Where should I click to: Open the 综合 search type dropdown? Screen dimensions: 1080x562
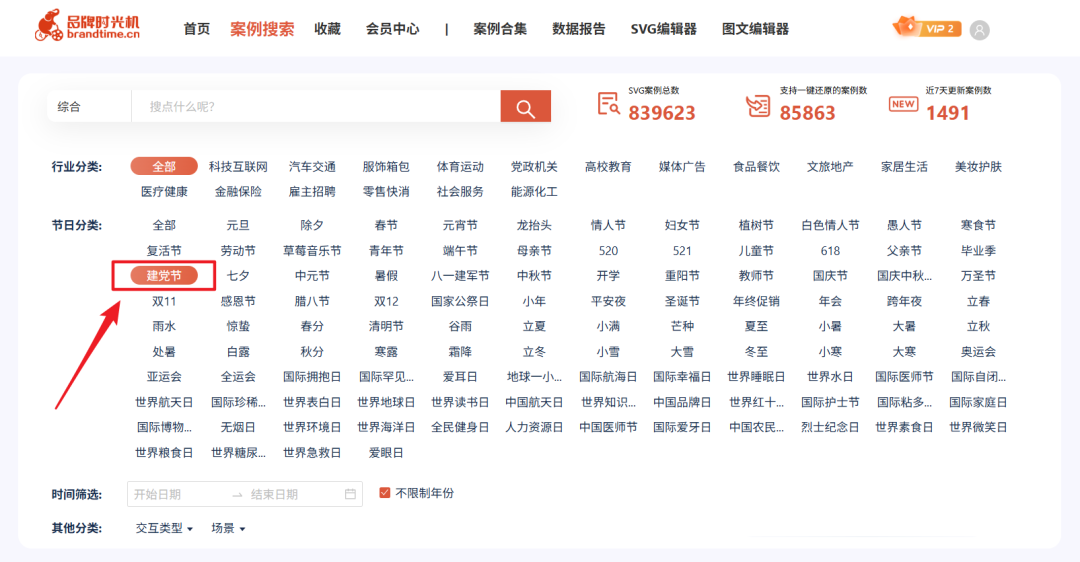click(x=89, y=107)
